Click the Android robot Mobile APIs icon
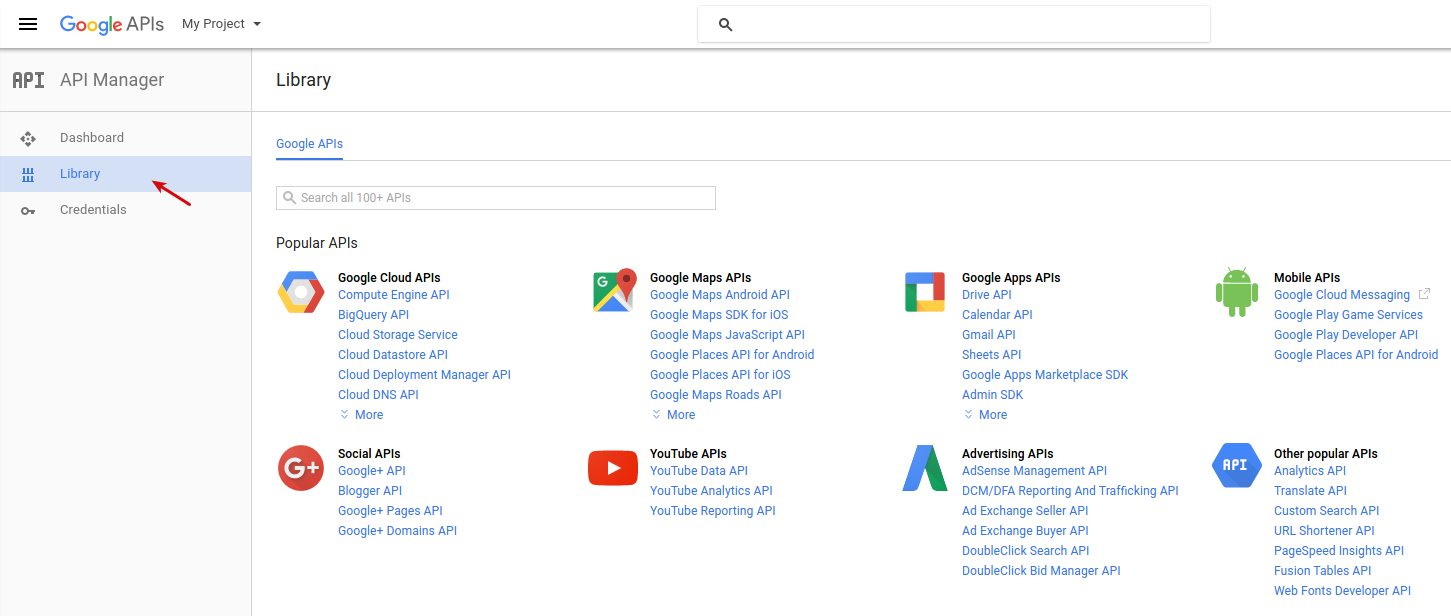Viewport: 1451px width, 616px height. (x=1237, y=293)
